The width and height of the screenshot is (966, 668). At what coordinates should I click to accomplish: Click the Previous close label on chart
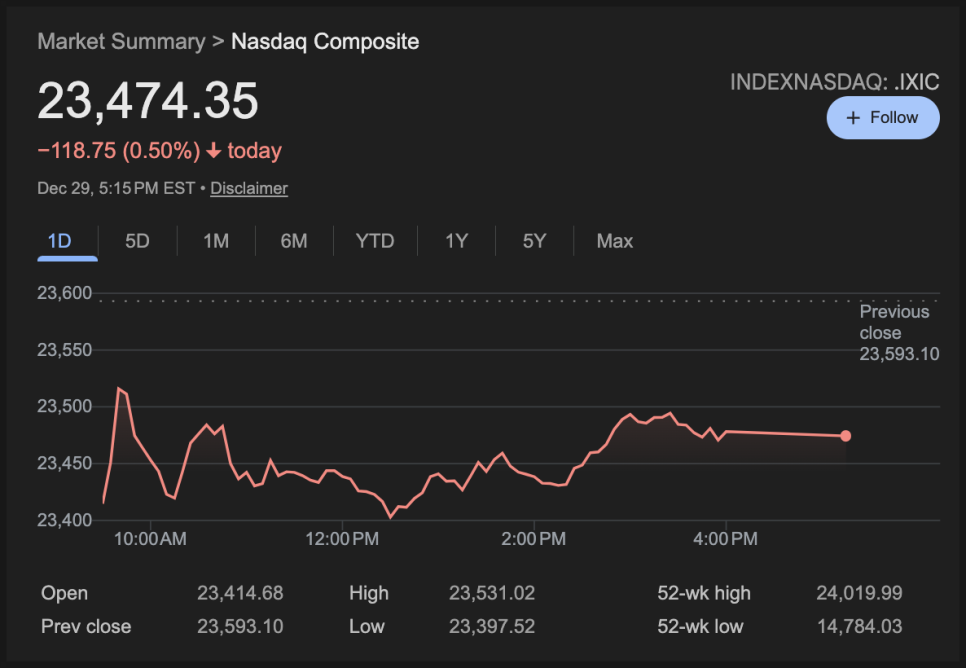tap(894, 322)
